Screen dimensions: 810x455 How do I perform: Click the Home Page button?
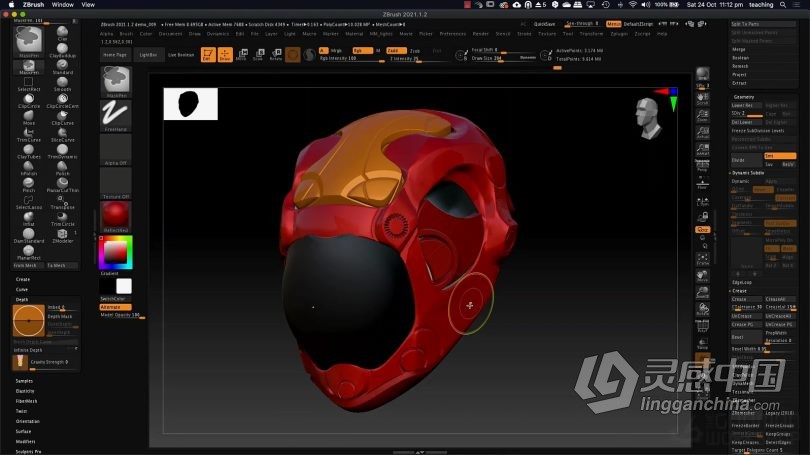115,55
